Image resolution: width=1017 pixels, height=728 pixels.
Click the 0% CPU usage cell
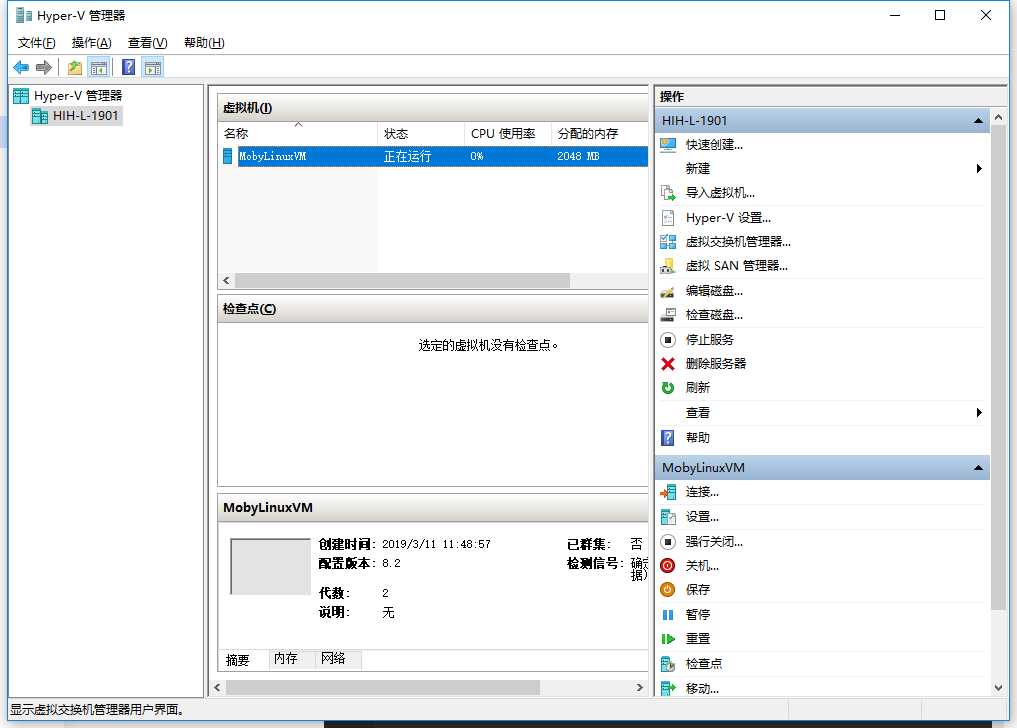click(477, 156)
